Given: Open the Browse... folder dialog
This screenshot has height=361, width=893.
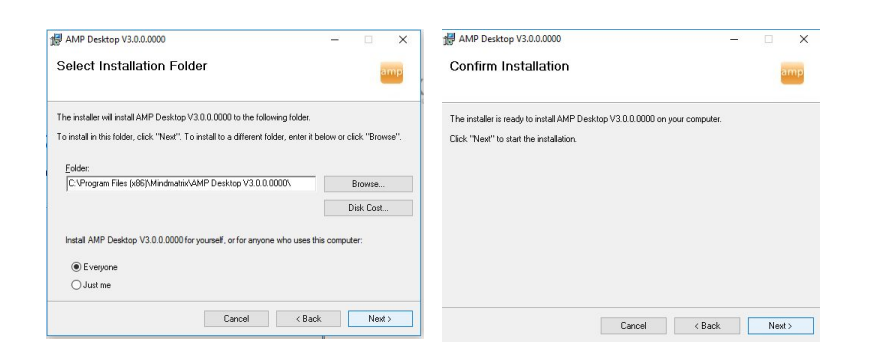Looking at the screenshot, I should point(368,184).
